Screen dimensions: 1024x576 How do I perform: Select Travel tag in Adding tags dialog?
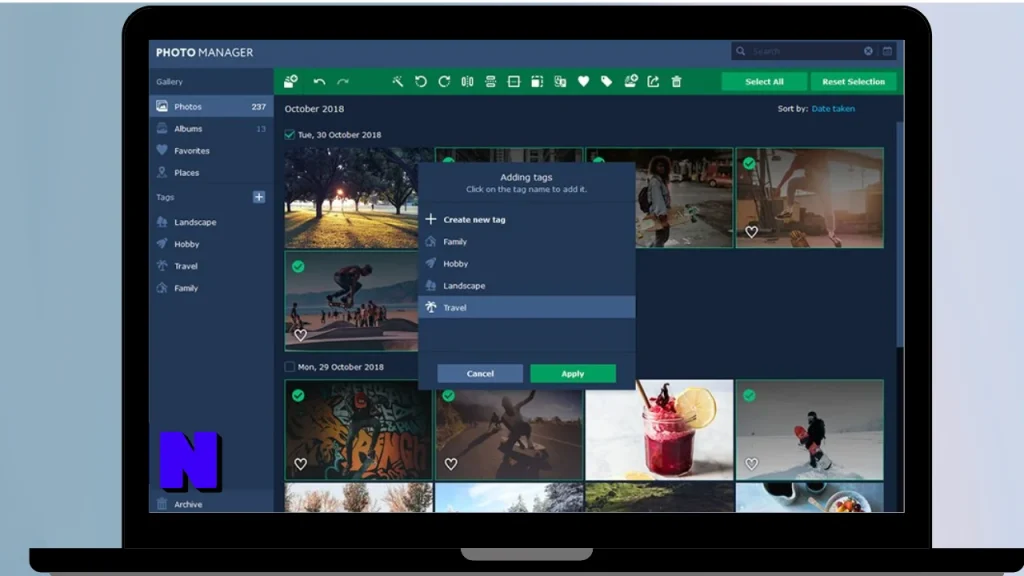pos(526,308)
